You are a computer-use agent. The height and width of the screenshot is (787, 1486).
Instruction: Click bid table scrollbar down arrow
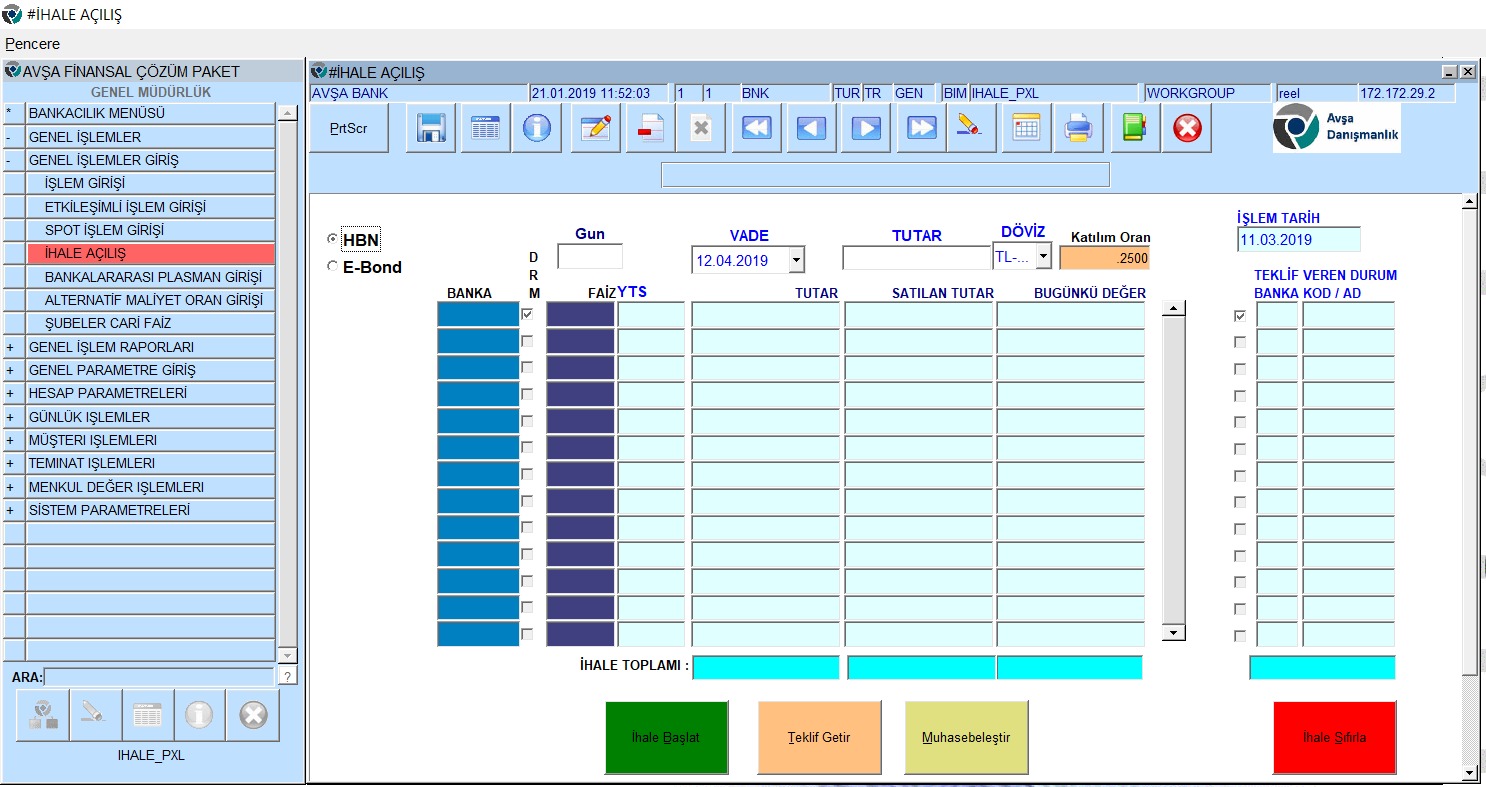(x=1173, y=633)
